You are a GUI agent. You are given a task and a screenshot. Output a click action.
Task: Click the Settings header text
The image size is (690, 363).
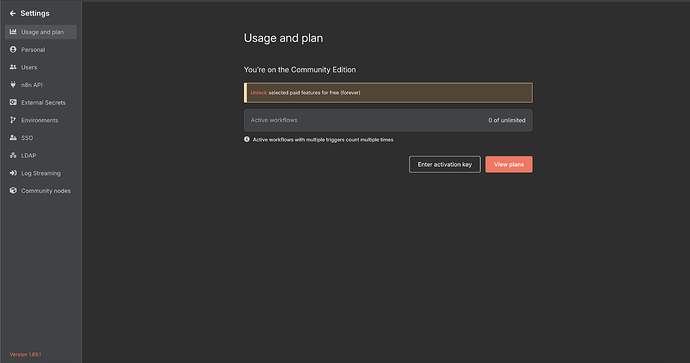(35, 14)
